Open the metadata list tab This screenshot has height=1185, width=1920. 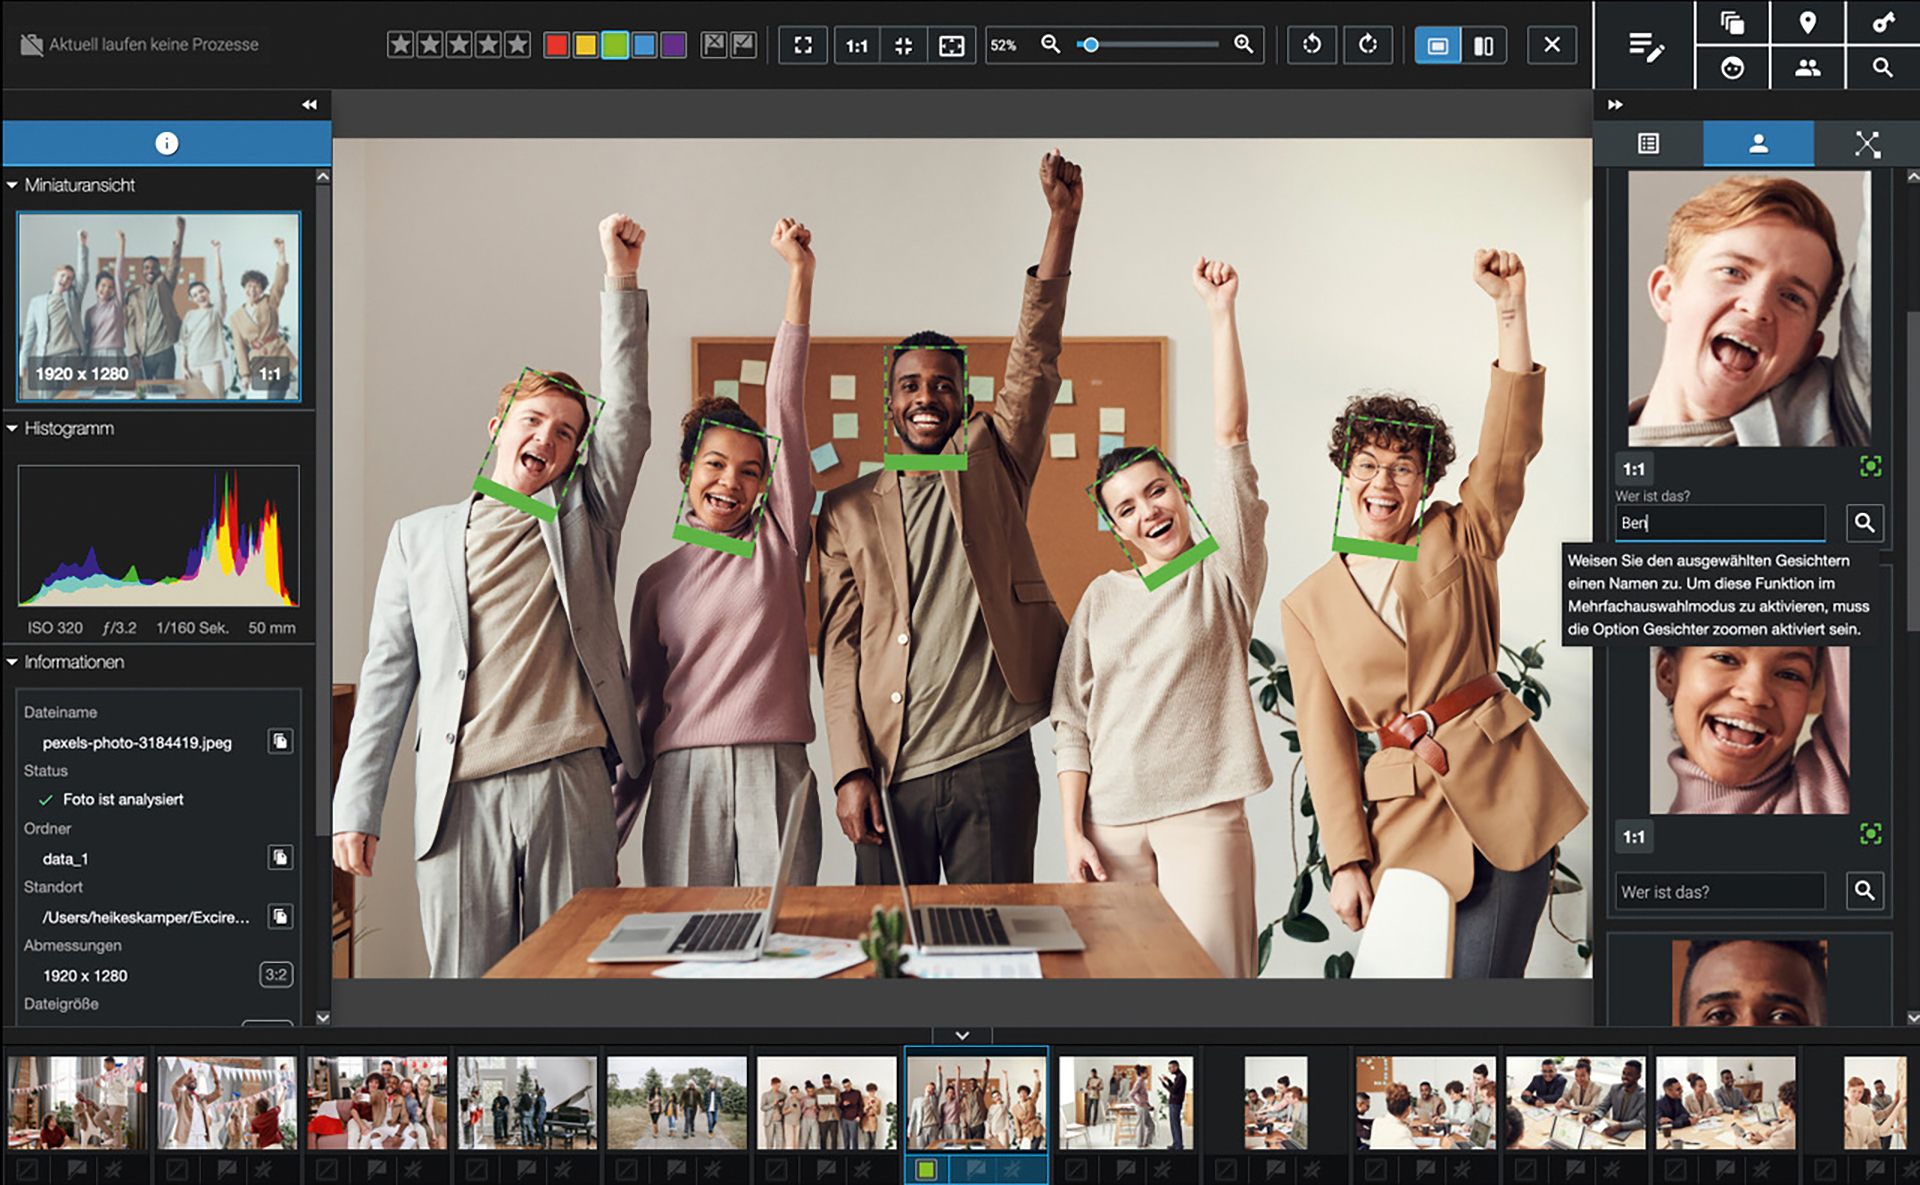1648,144
